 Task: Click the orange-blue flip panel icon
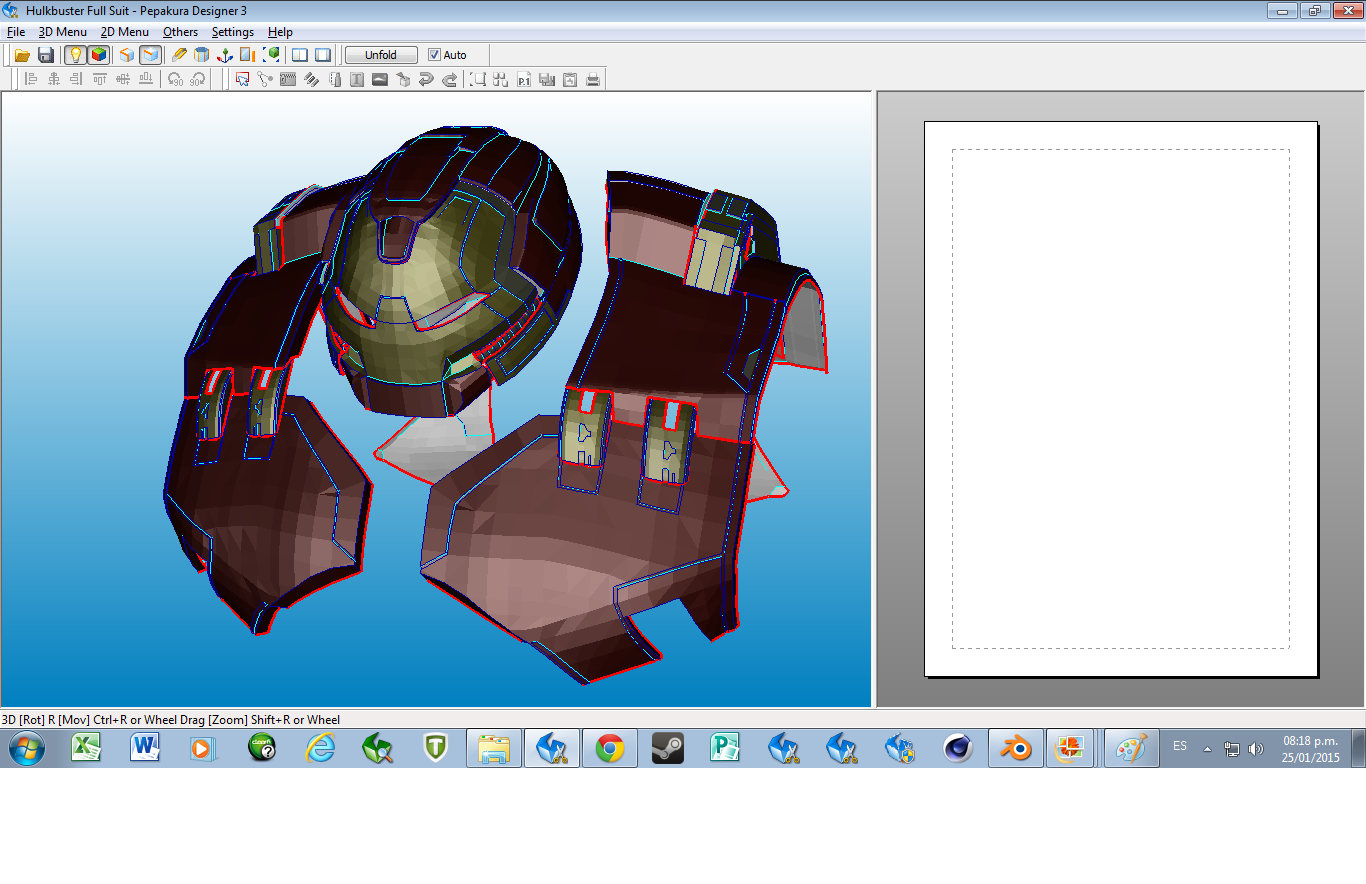[248, 55]
